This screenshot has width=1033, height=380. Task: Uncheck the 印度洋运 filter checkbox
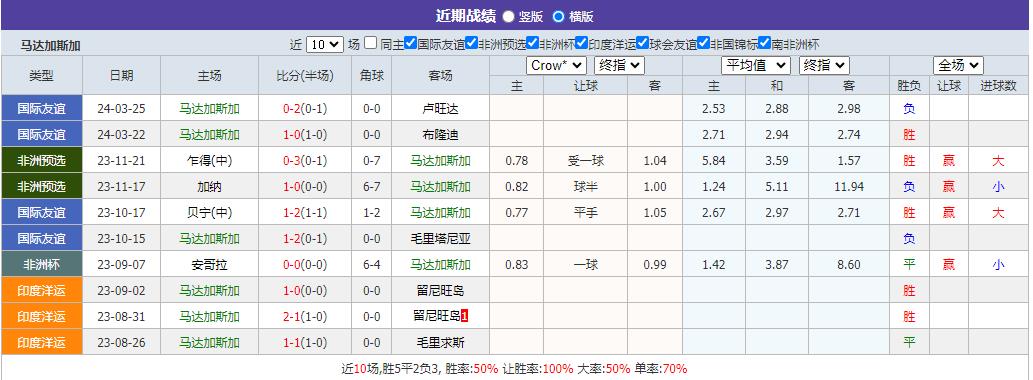point(581,43)
